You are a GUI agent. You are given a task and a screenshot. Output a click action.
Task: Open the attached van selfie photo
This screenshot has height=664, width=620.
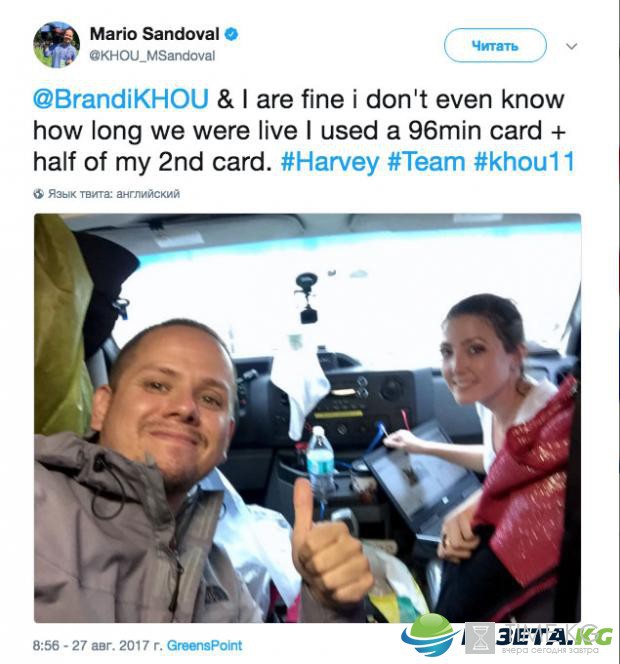307,418
